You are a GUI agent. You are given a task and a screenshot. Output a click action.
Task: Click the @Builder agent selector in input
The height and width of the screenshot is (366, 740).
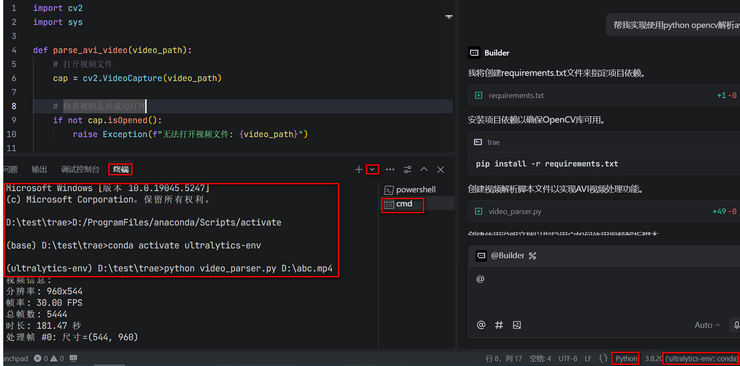507,256
